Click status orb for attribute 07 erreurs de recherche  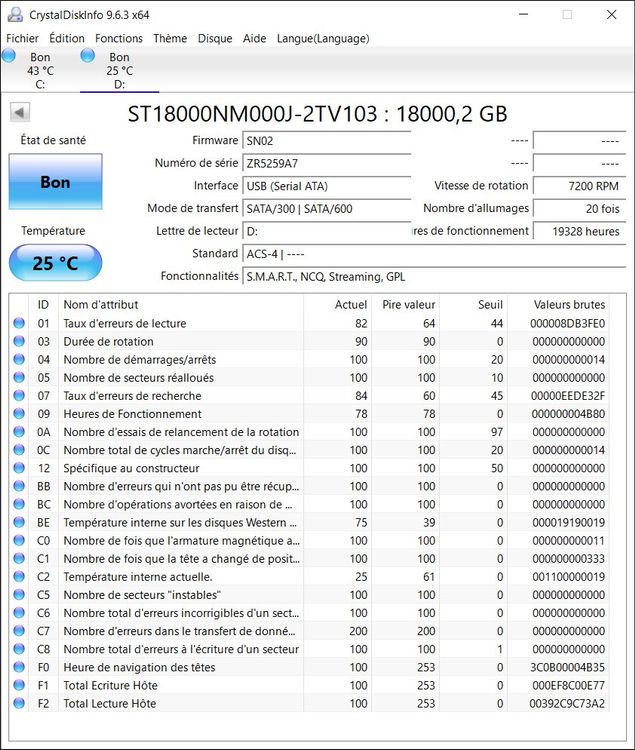click(19, 396)
